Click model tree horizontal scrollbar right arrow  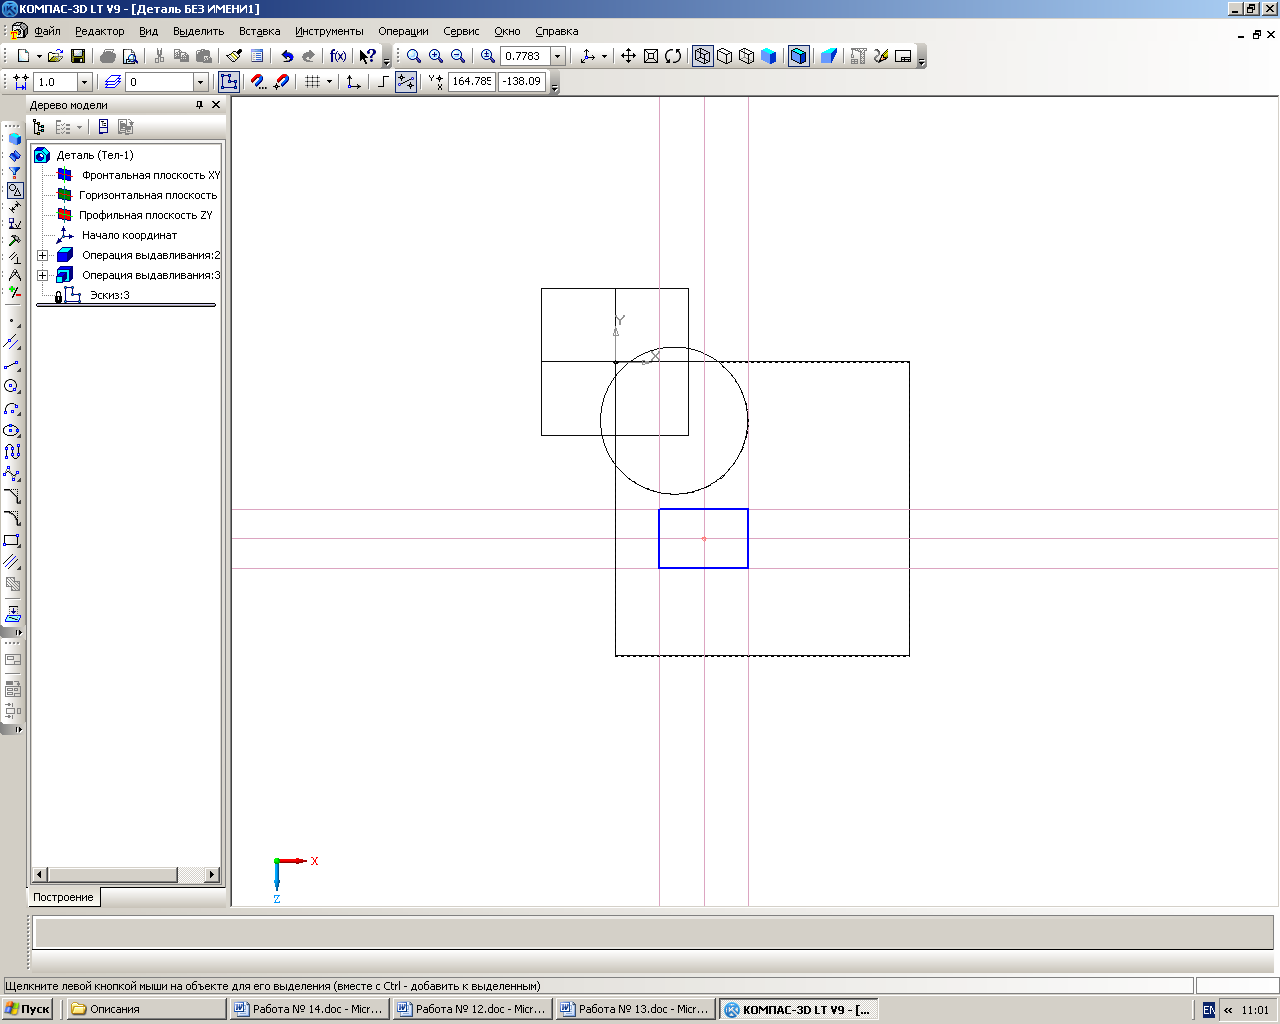click(211, 874)
